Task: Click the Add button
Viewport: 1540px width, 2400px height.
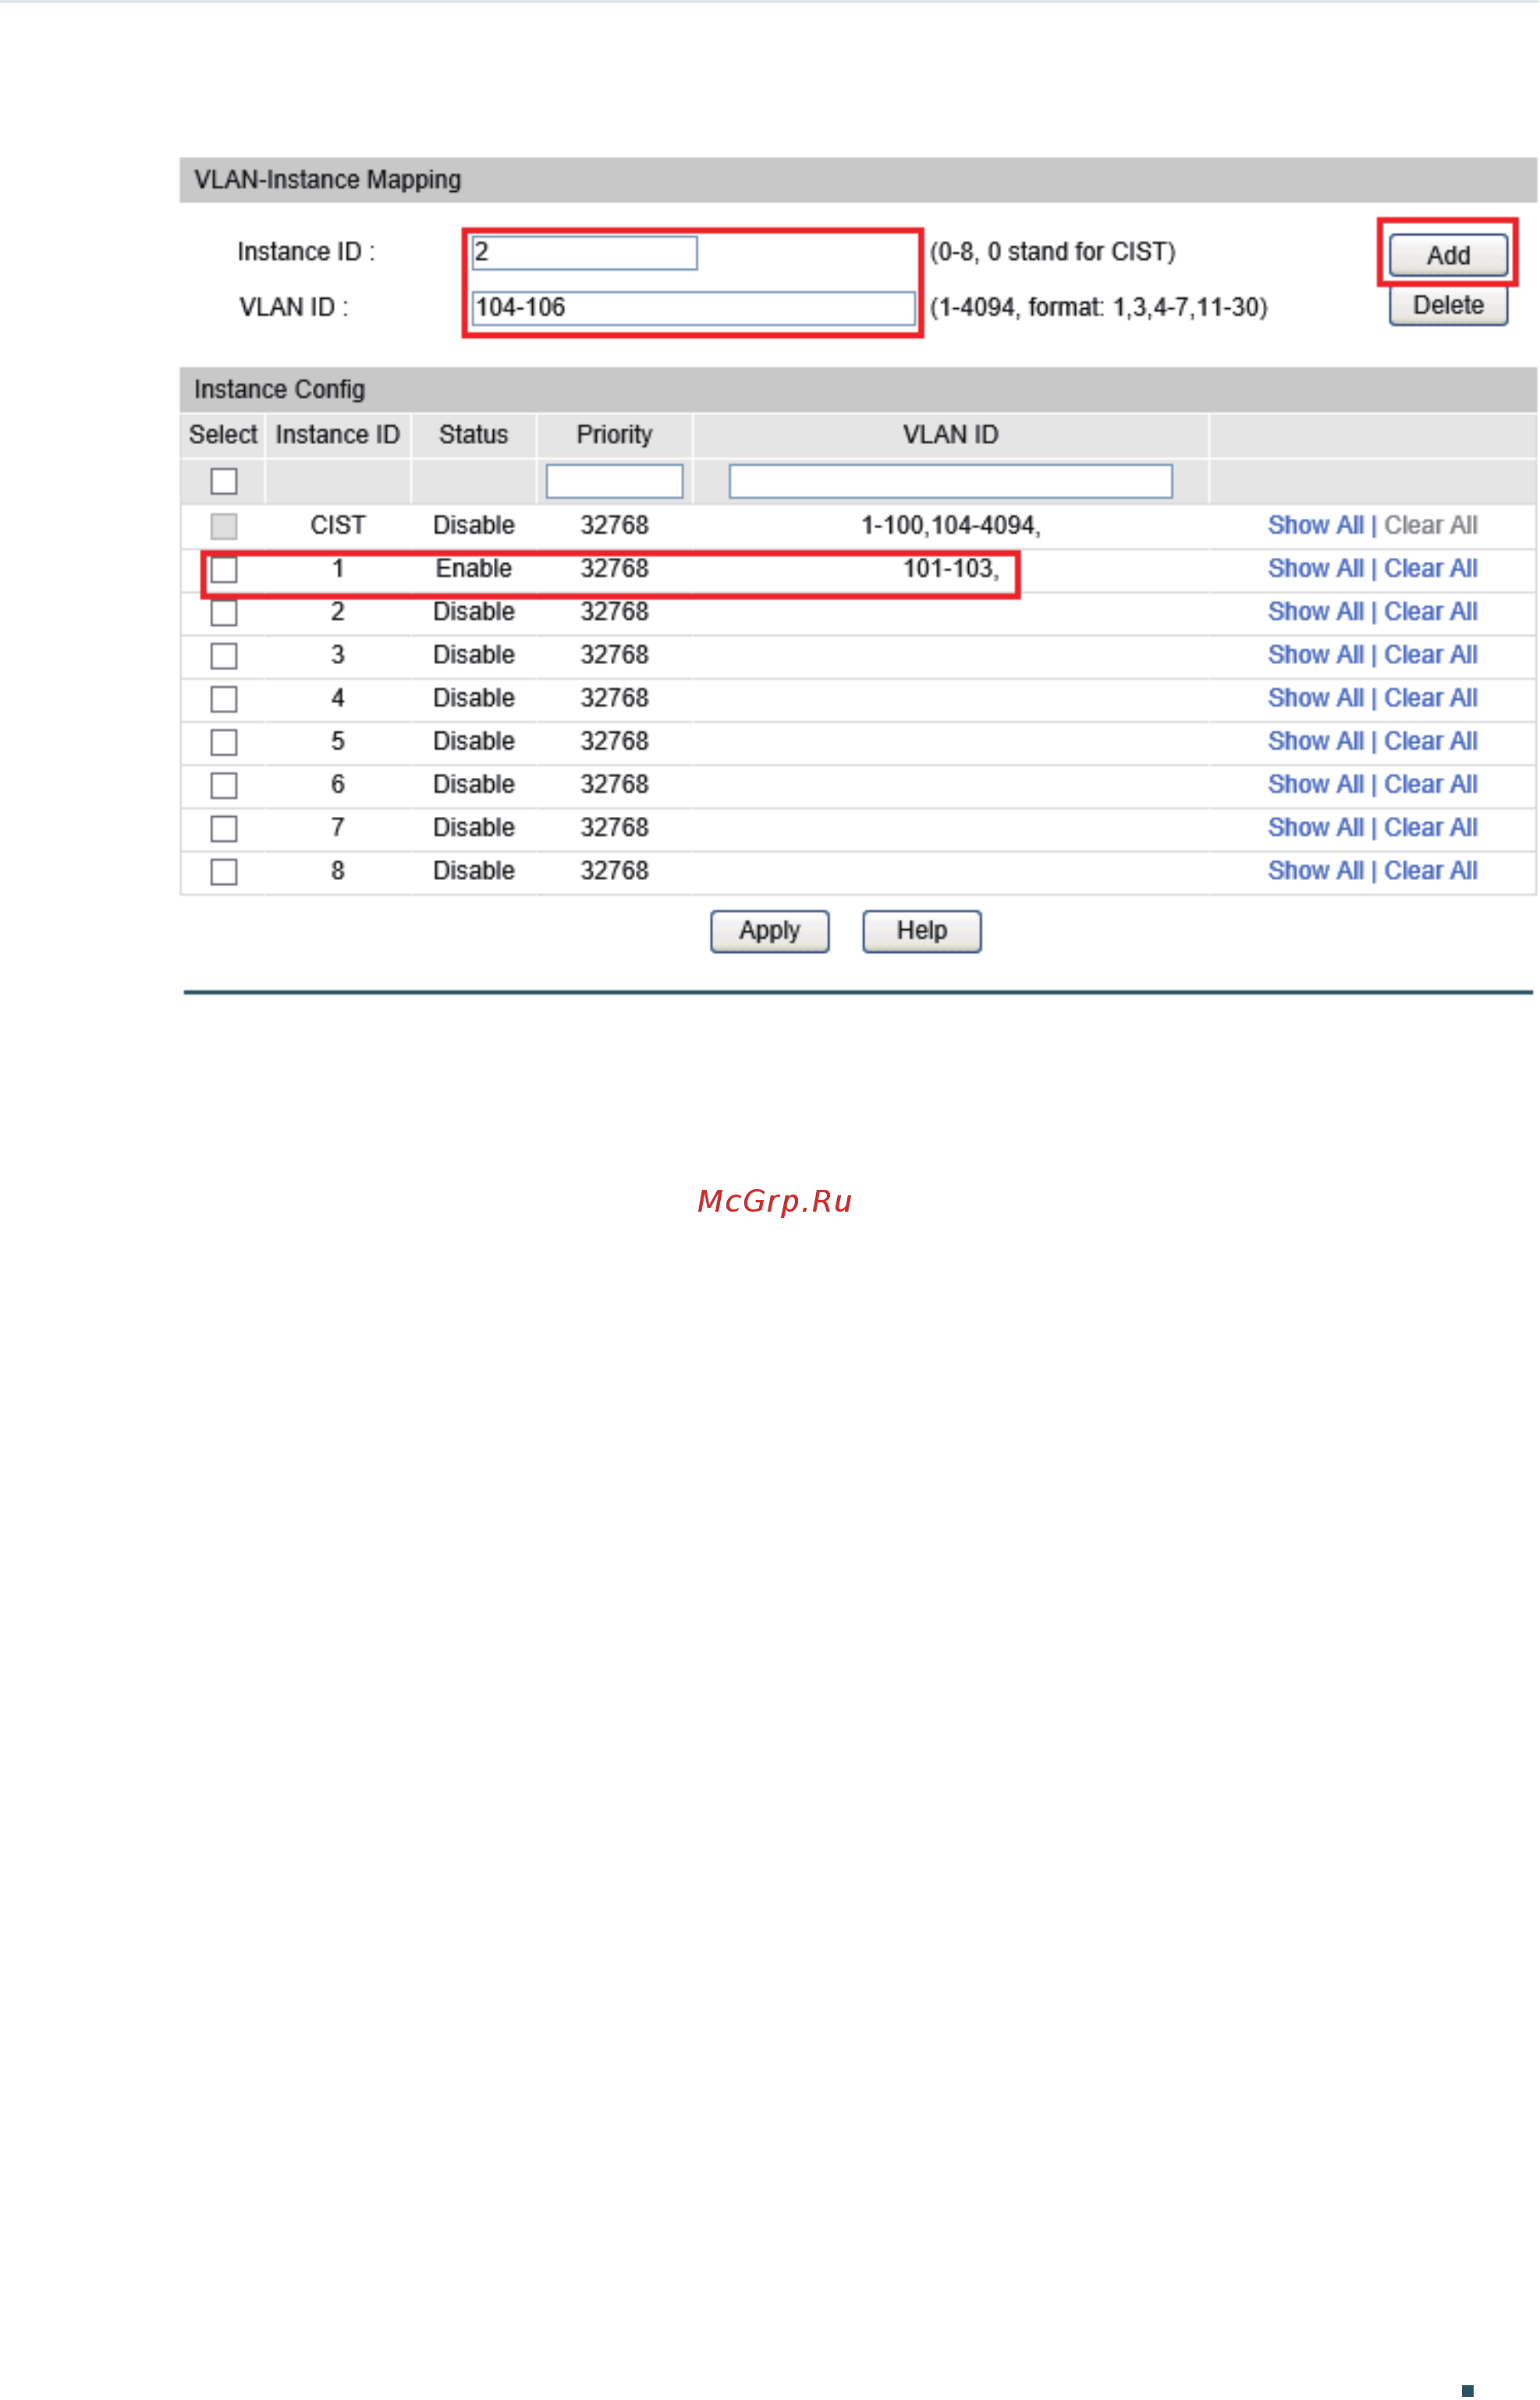Action: click(x=1448, y=255)
